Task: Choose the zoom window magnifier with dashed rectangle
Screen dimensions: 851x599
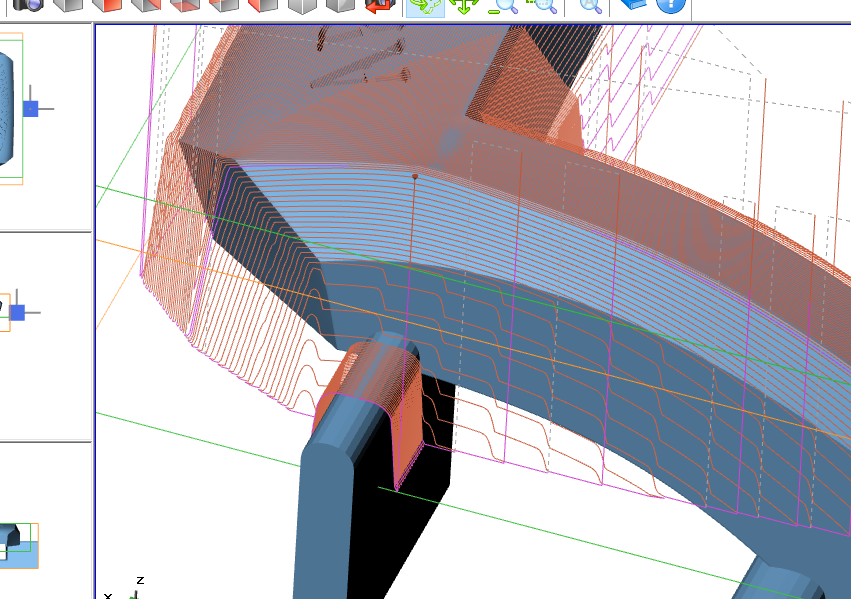Action: (541, 6)
